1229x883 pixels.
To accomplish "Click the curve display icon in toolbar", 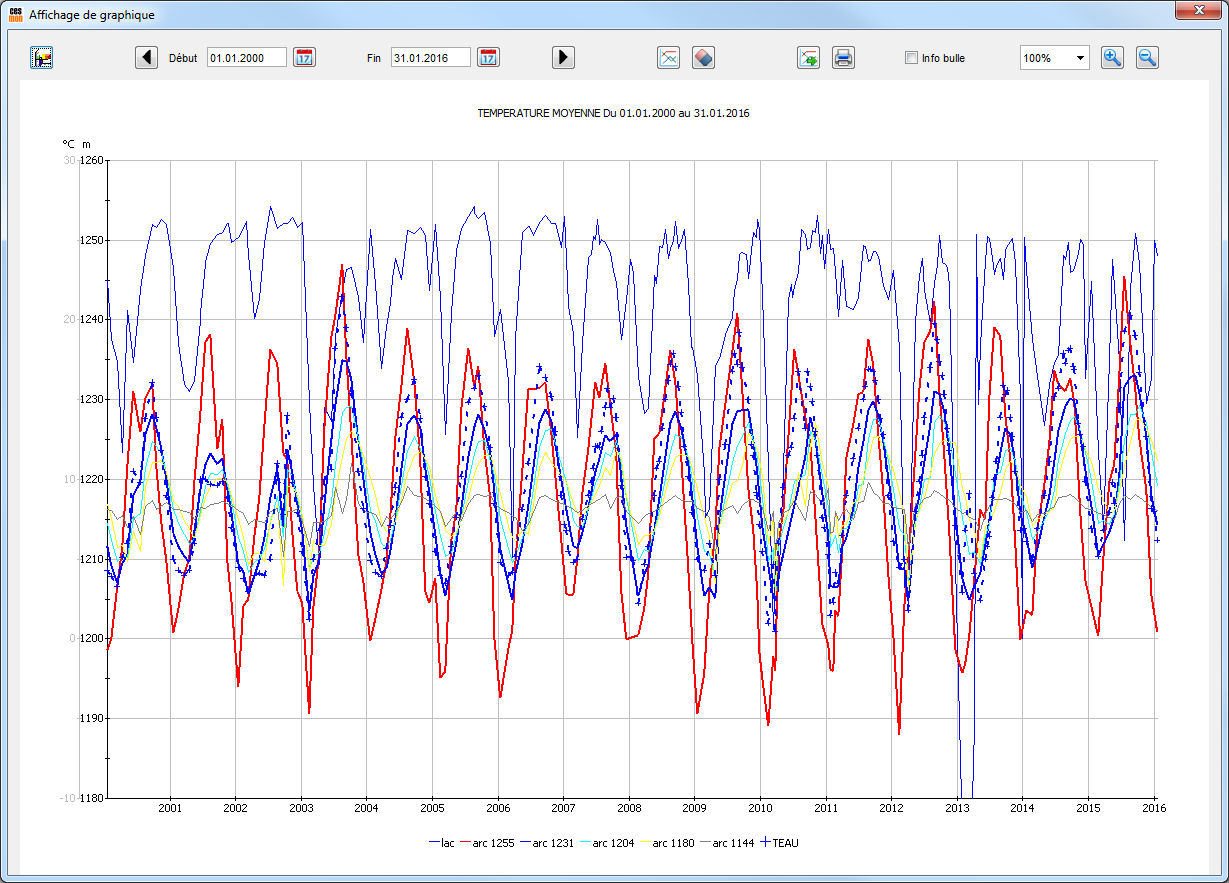I will click(668, 57).
